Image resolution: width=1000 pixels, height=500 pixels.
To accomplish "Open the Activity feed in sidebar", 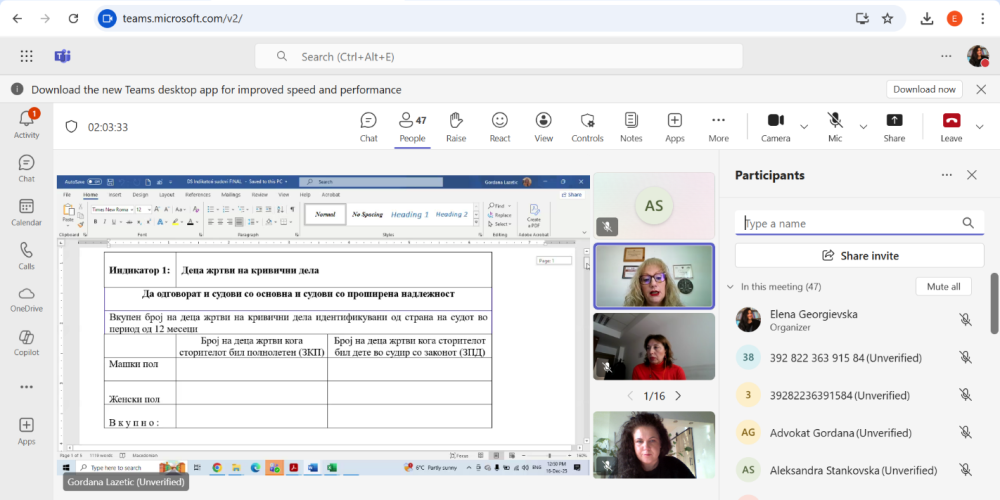I will [27, 124].
